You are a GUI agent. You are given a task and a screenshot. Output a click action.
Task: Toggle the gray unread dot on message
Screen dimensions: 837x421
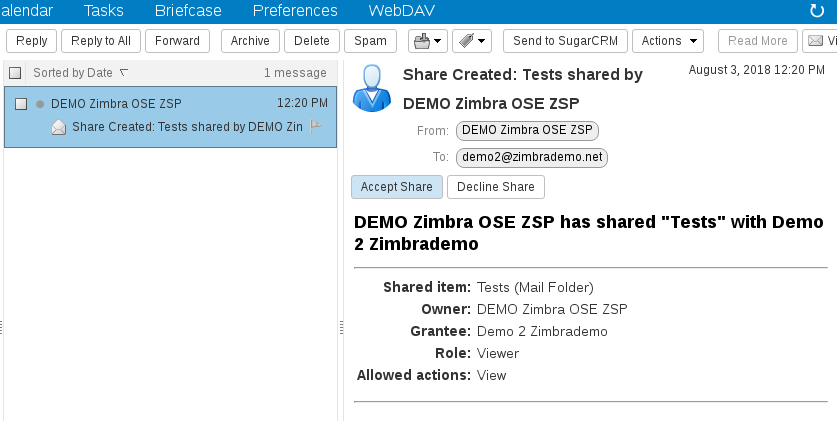point(40,104)
